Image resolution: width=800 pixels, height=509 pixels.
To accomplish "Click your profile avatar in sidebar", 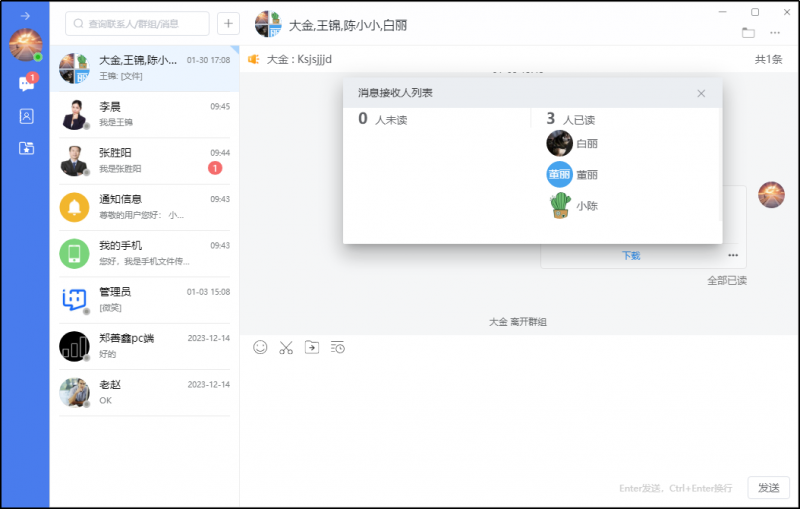I will click(25, 45).
